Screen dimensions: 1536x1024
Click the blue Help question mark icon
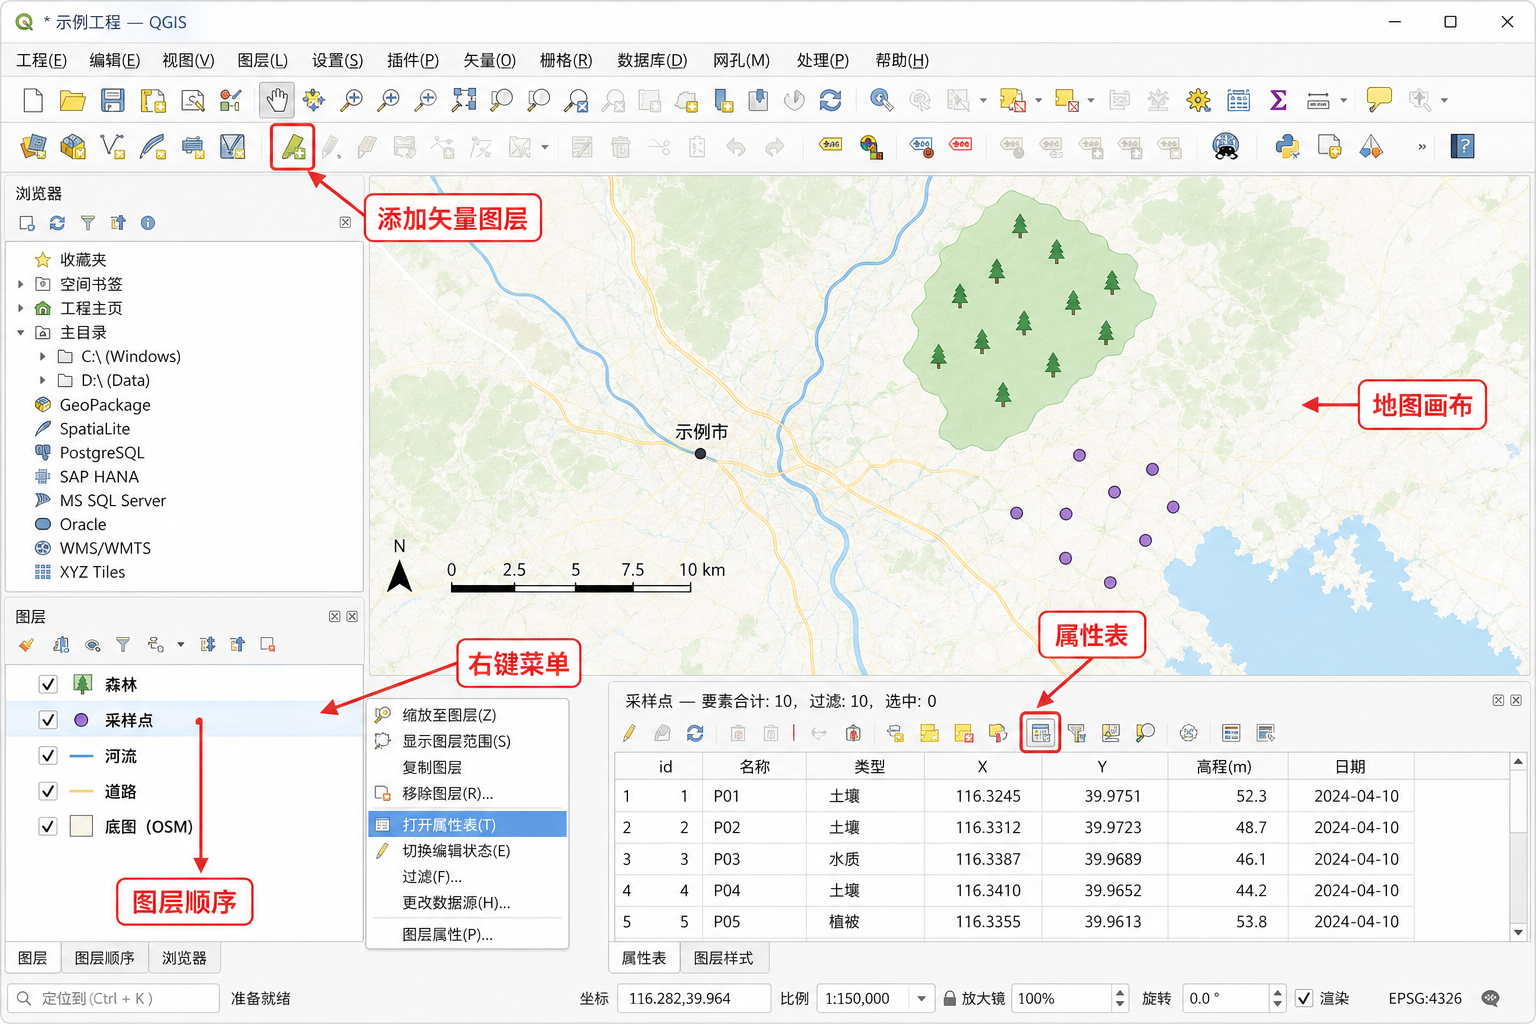coord(1462,147)
